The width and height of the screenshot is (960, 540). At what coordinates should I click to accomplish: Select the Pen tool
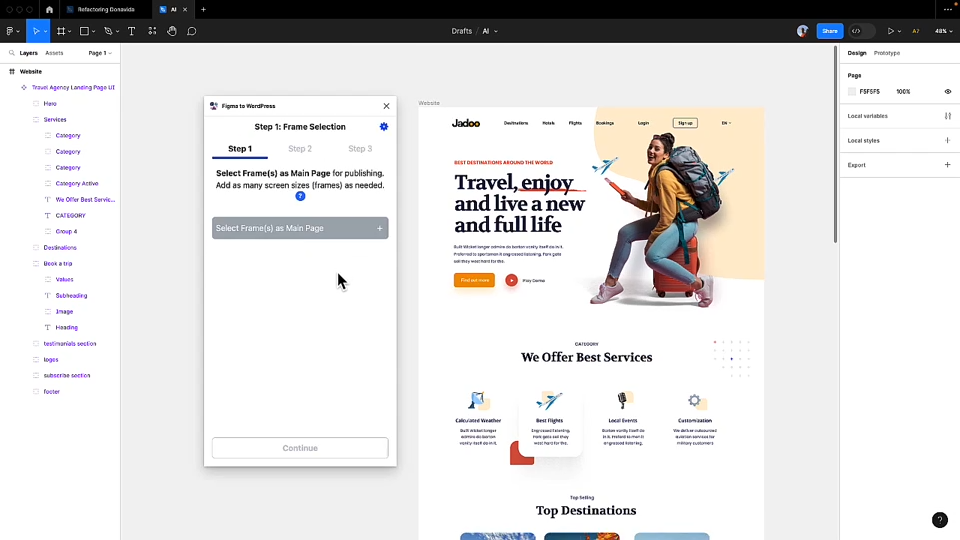click(108, 31)
